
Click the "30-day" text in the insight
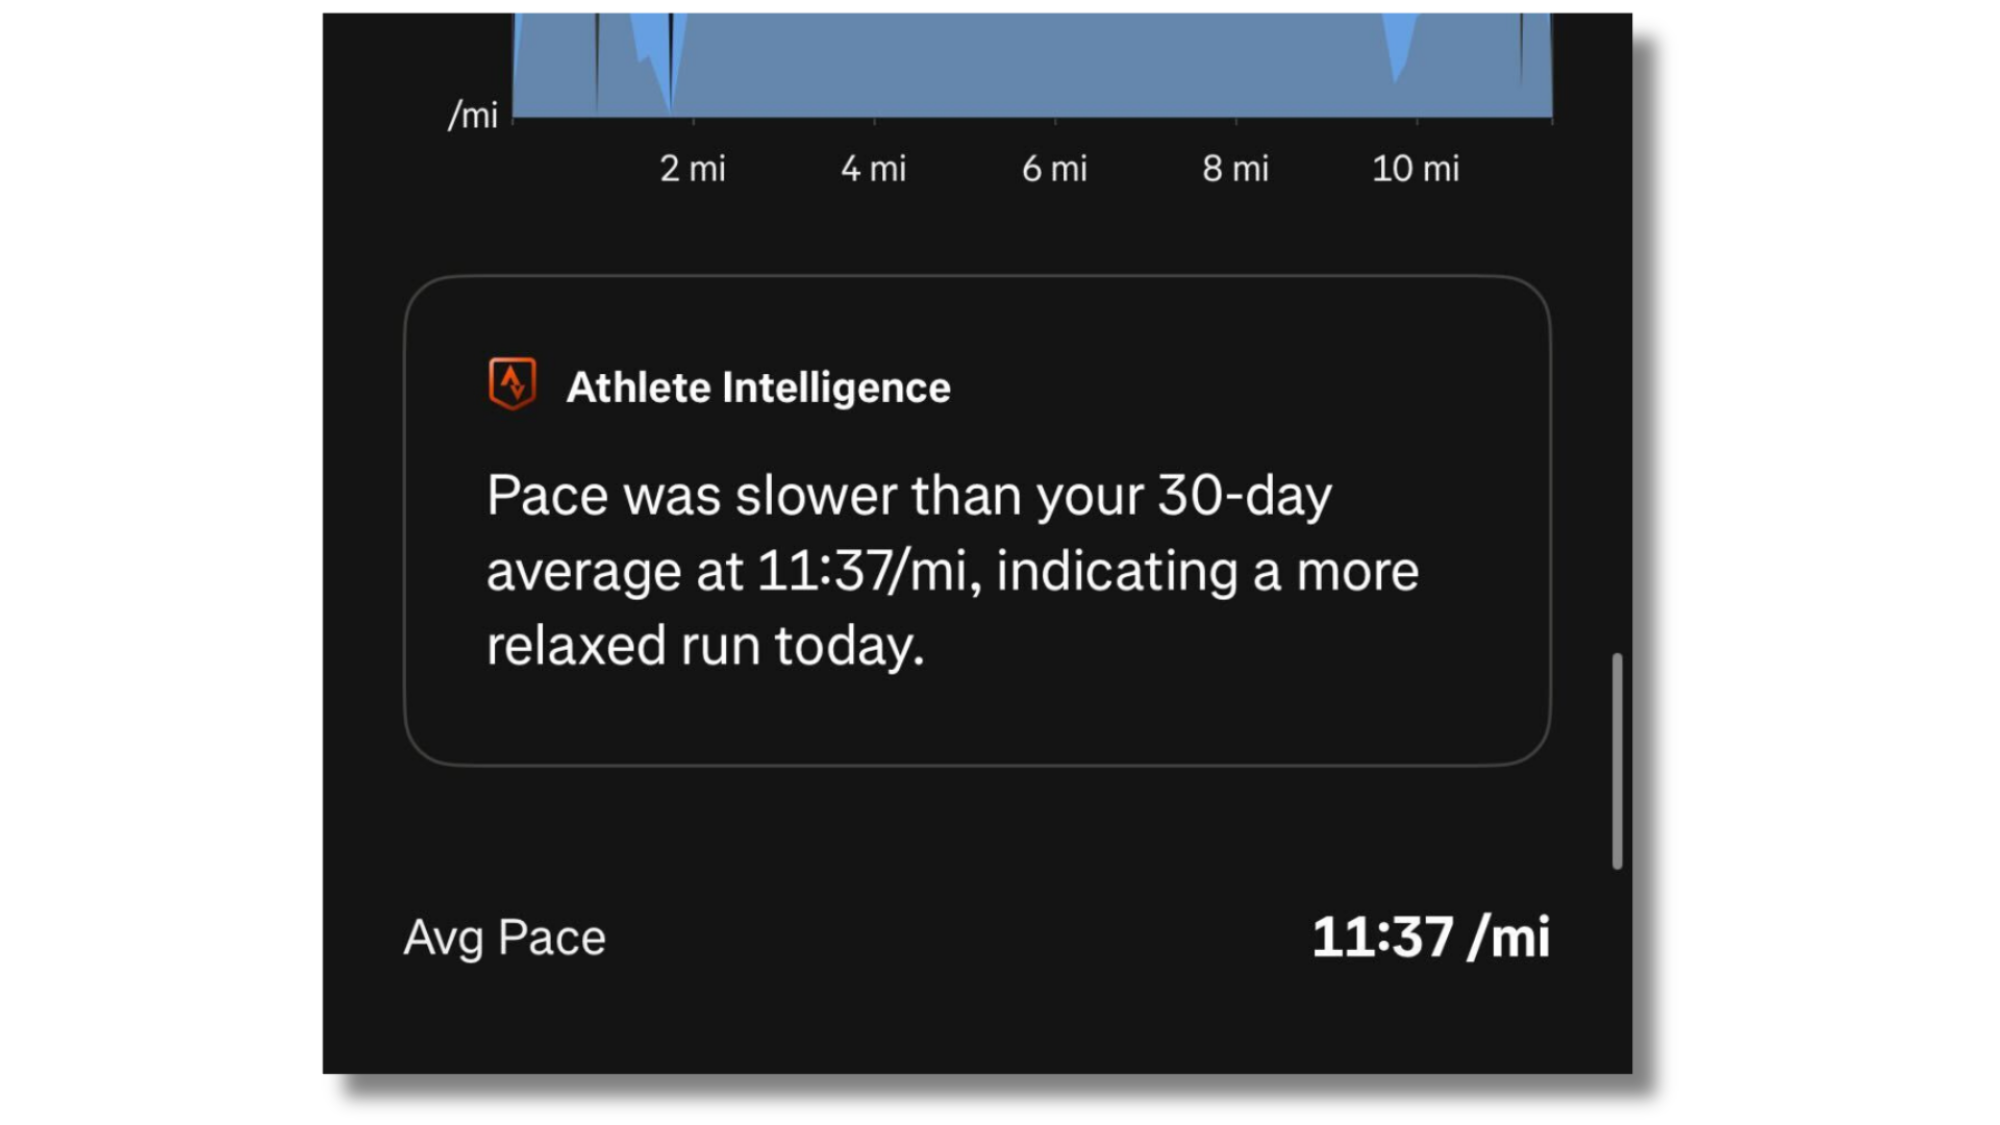pos(1244,496)
